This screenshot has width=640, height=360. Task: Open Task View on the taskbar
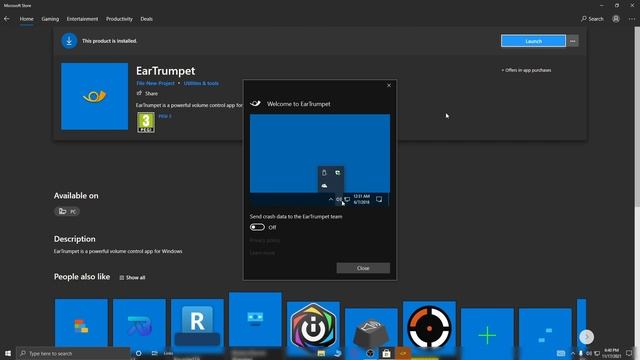coord(154,353)
